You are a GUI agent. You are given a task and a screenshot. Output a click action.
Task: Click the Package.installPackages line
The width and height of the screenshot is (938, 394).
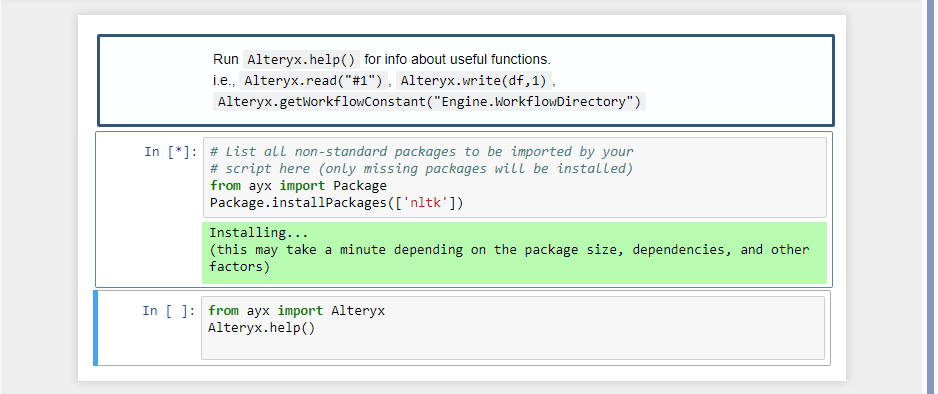[337, 203]
